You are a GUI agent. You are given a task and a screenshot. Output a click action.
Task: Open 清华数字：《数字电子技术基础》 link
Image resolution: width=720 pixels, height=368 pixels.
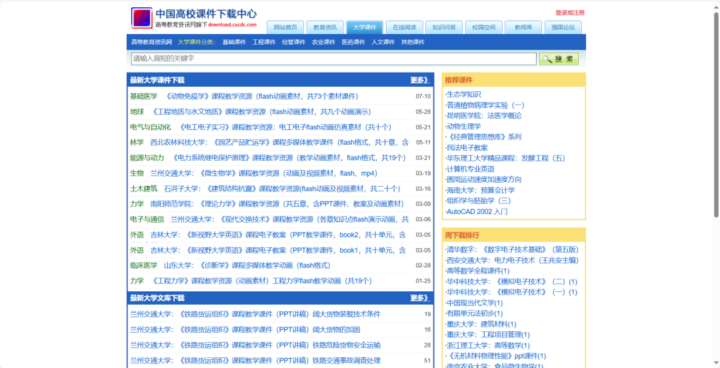click(x=512, y=249)
